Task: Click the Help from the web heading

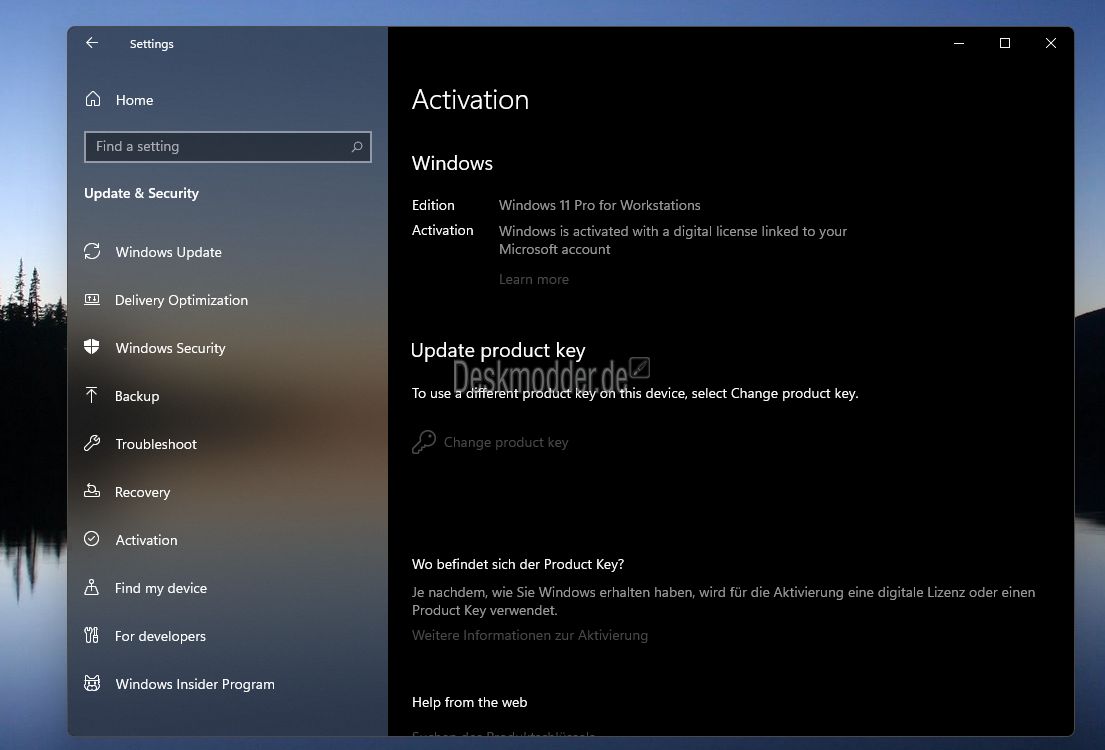Action: (469, 702)
